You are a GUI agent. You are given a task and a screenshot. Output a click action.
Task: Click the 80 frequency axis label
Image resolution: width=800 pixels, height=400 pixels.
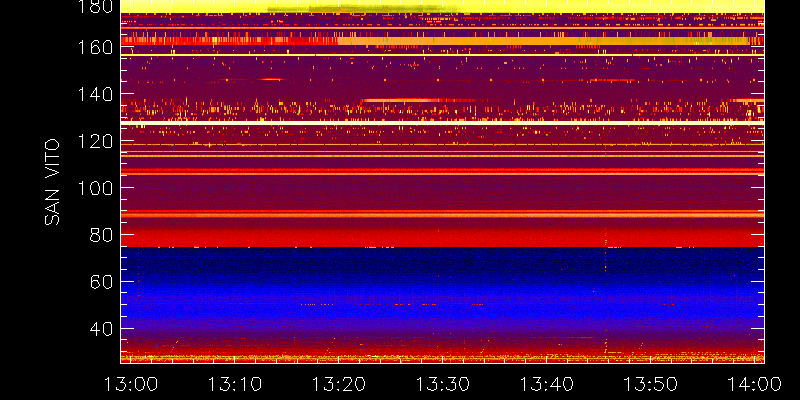(x=101, y=235)
